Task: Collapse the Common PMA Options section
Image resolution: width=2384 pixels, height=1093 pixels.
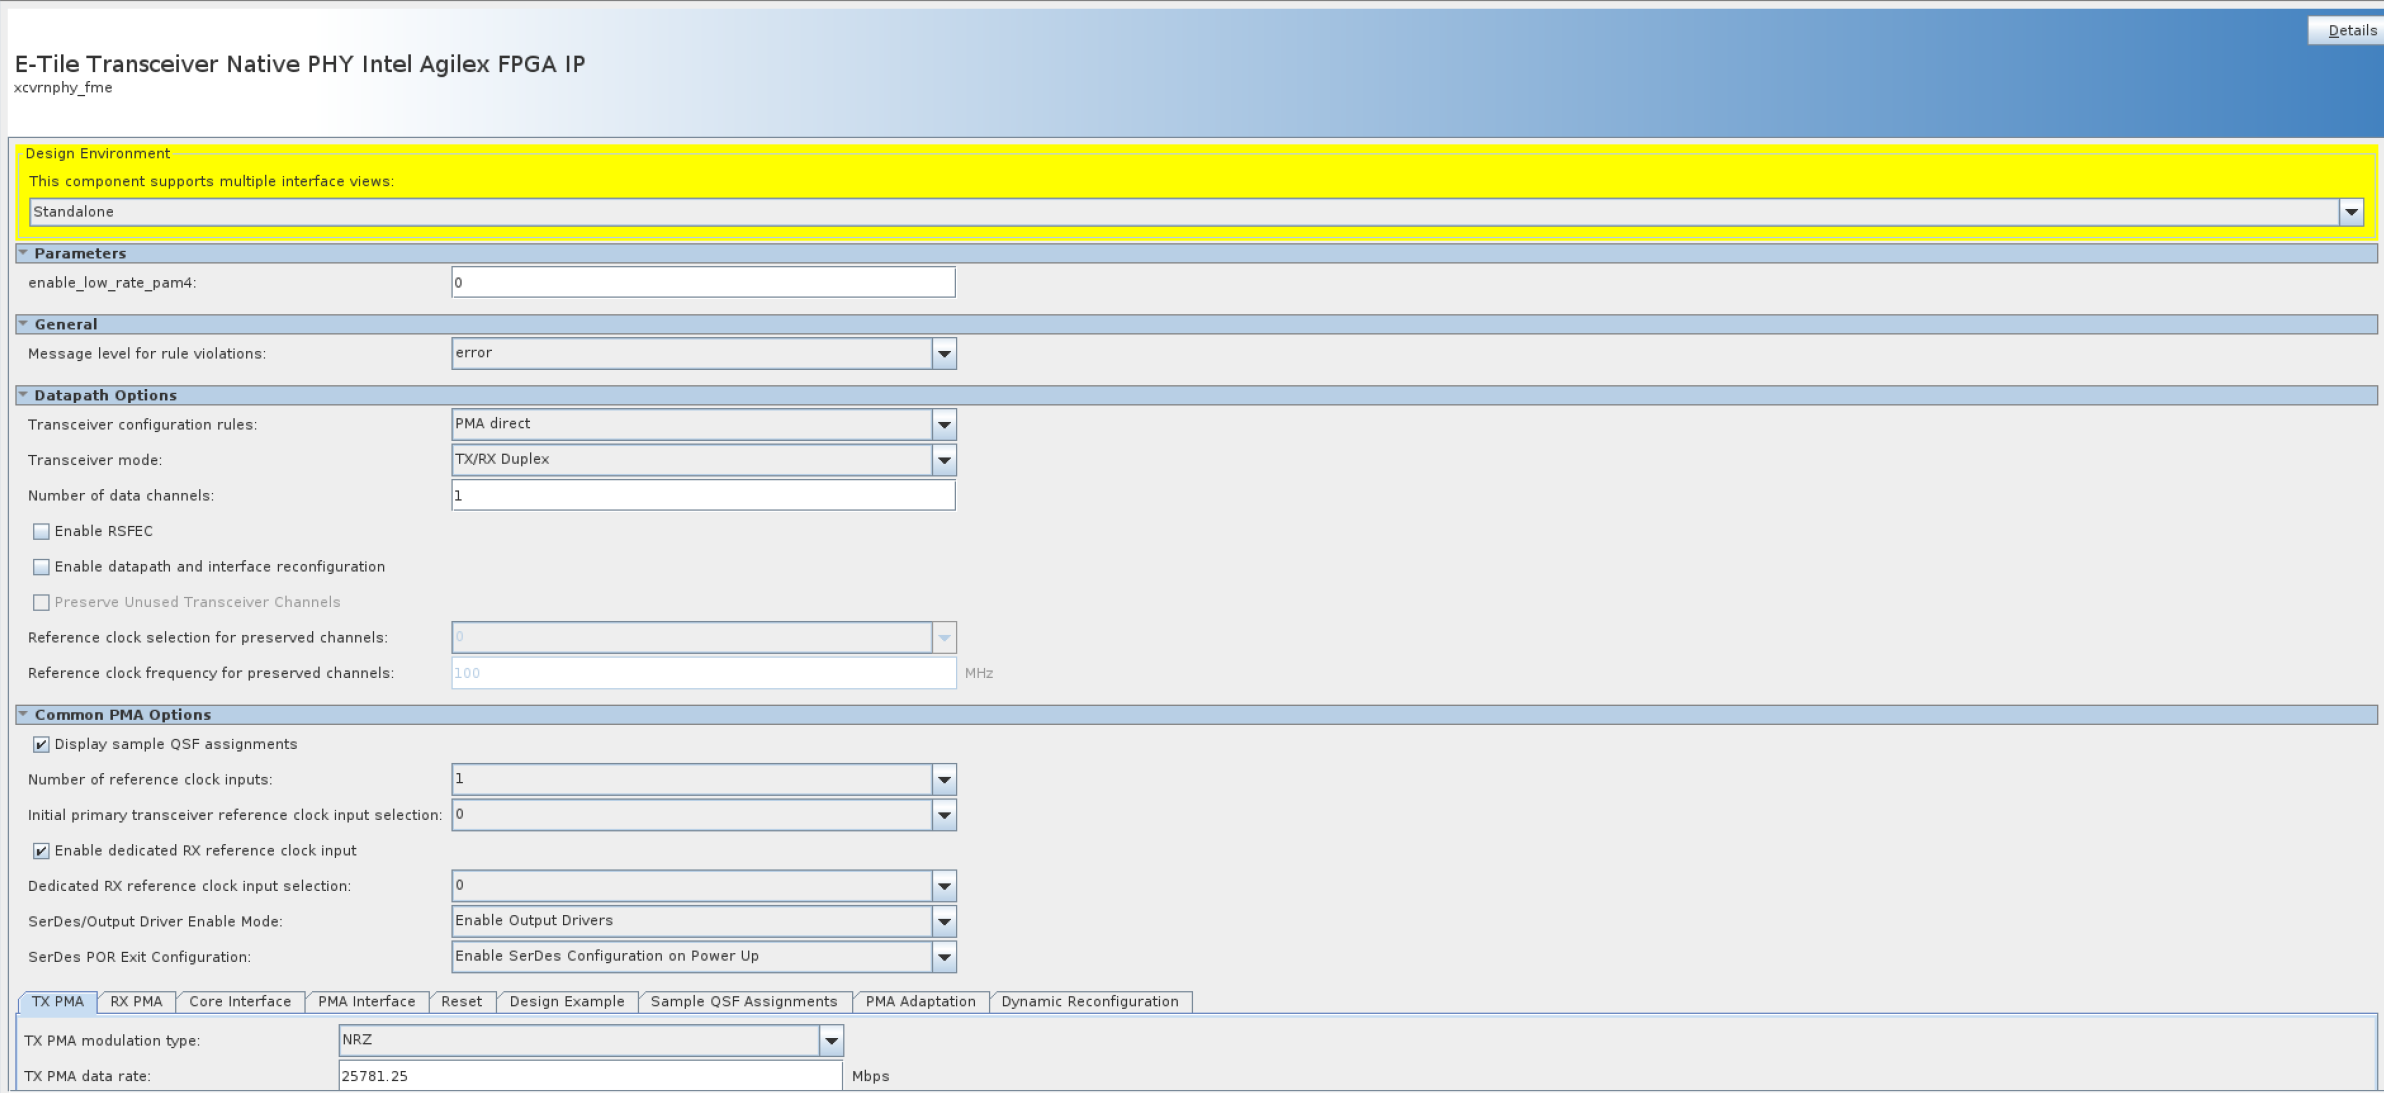Action: pyautogui.click(x=23, y=714)
